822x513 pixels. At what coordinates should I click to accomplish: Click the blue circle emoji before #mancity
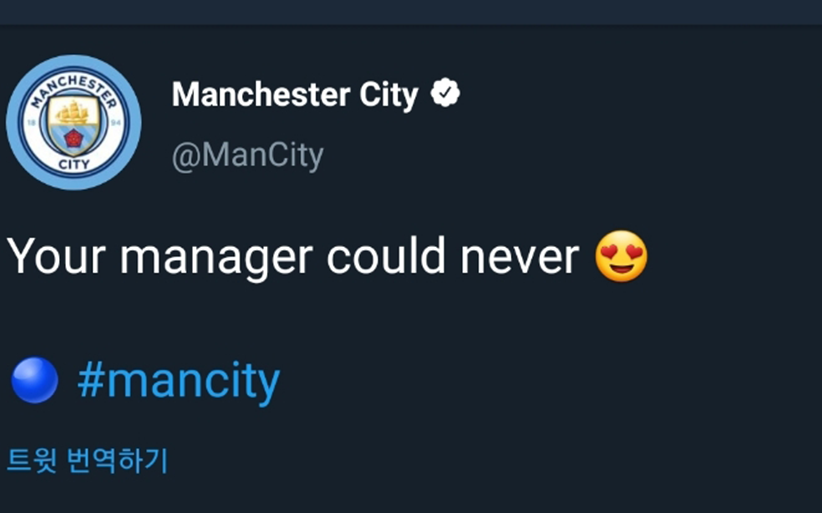click(35, 380)
